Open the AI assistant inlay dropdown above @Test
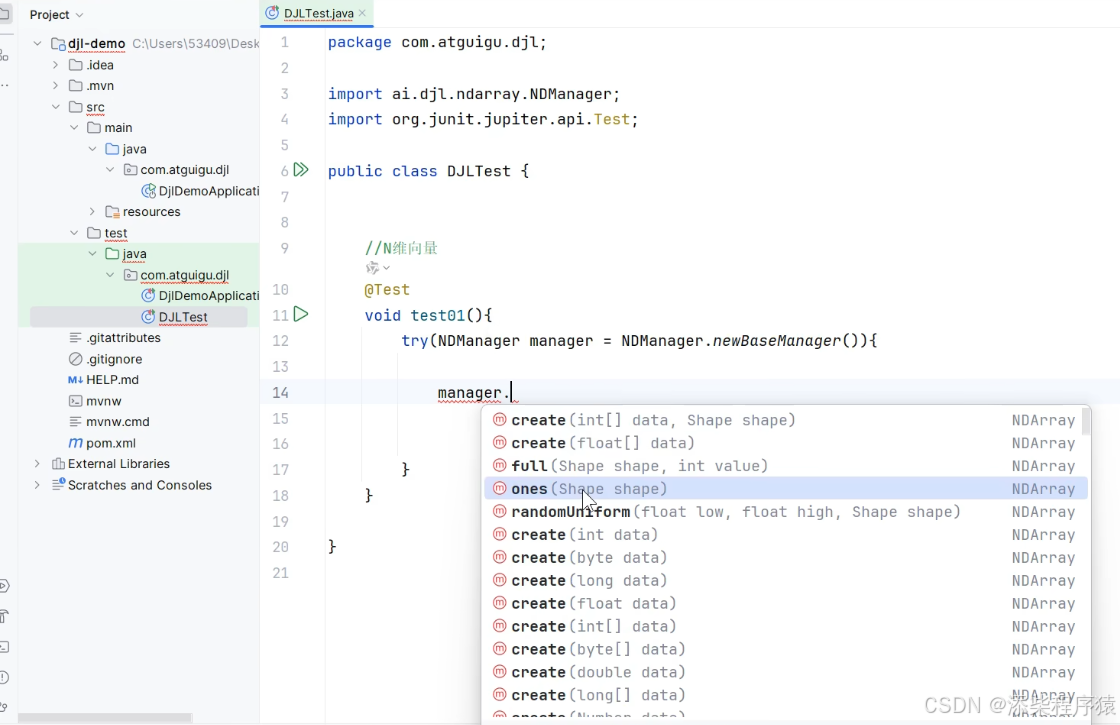Image resolution: width=1120 pixels, height=725 pixels. pos(378,268)
